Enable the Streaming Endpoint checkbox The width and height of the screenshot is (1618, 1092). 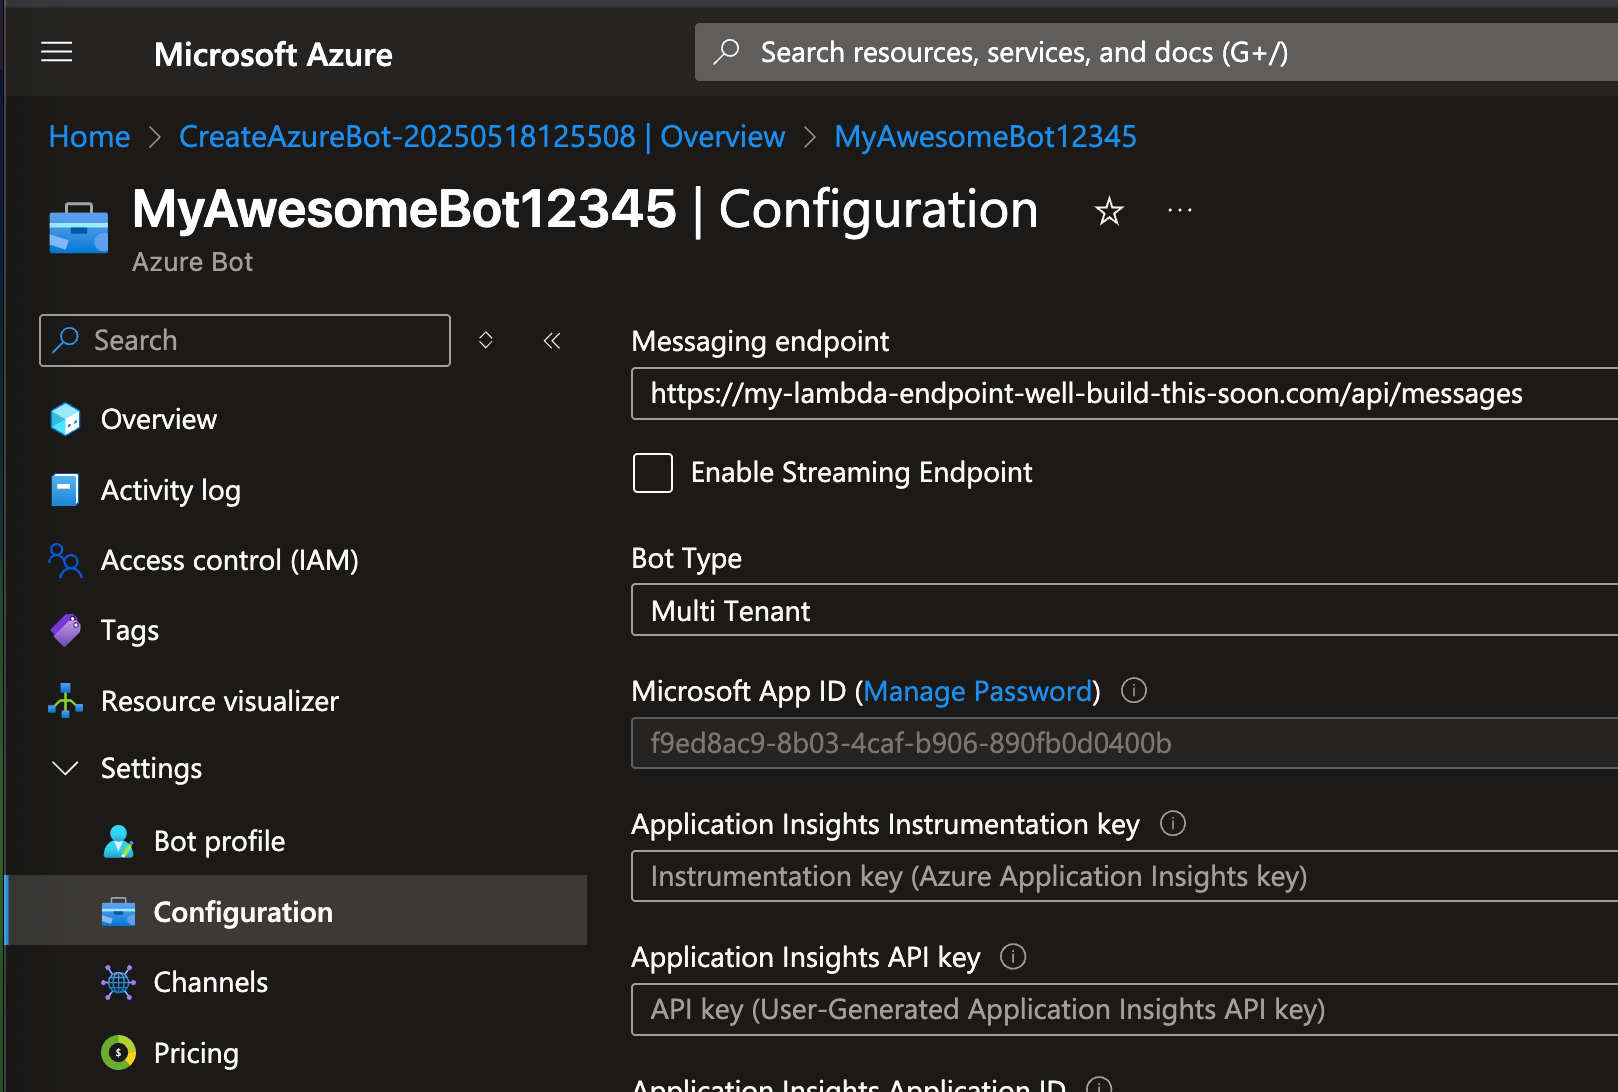(x=653, y=473)
